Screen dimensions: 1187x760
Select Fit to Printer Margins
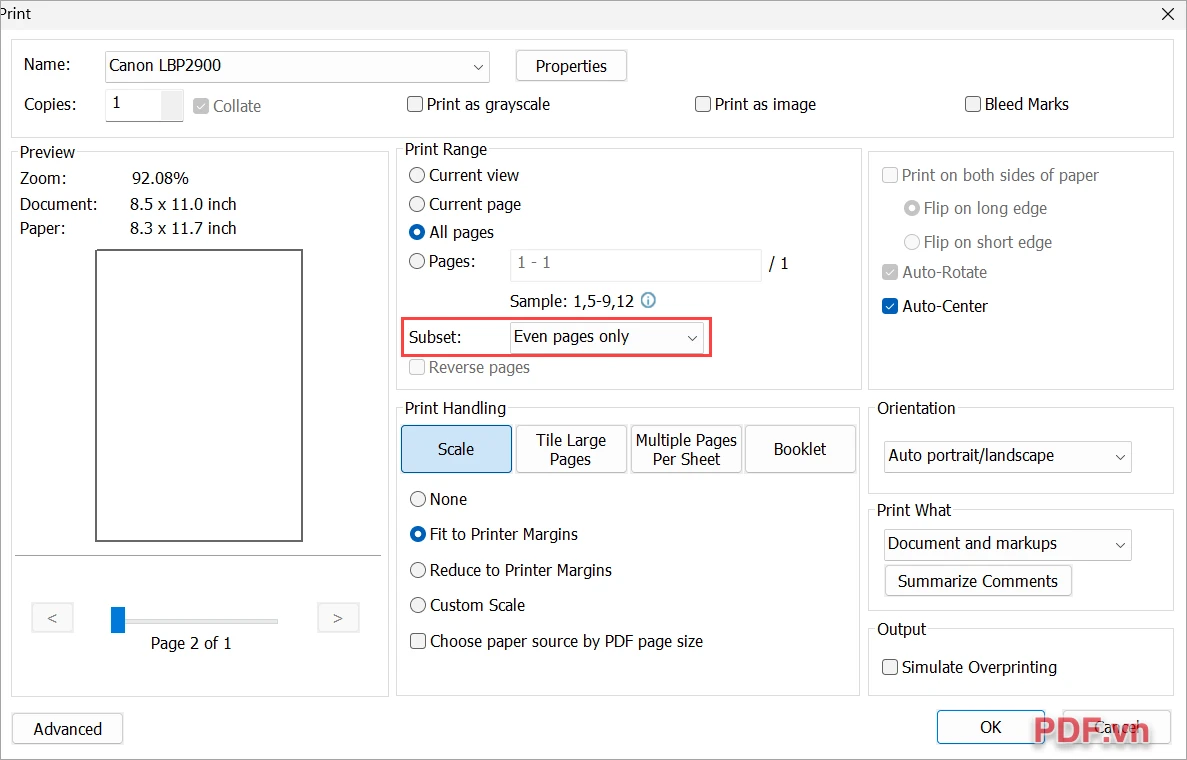coord(417,534)
